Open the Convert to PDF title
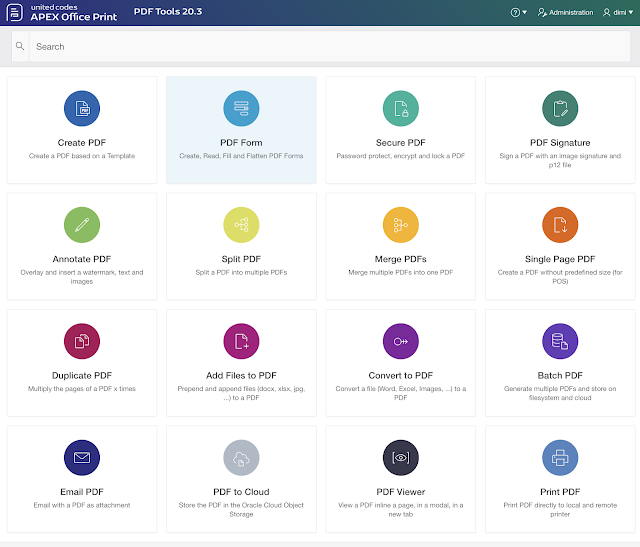 point(400,375)
